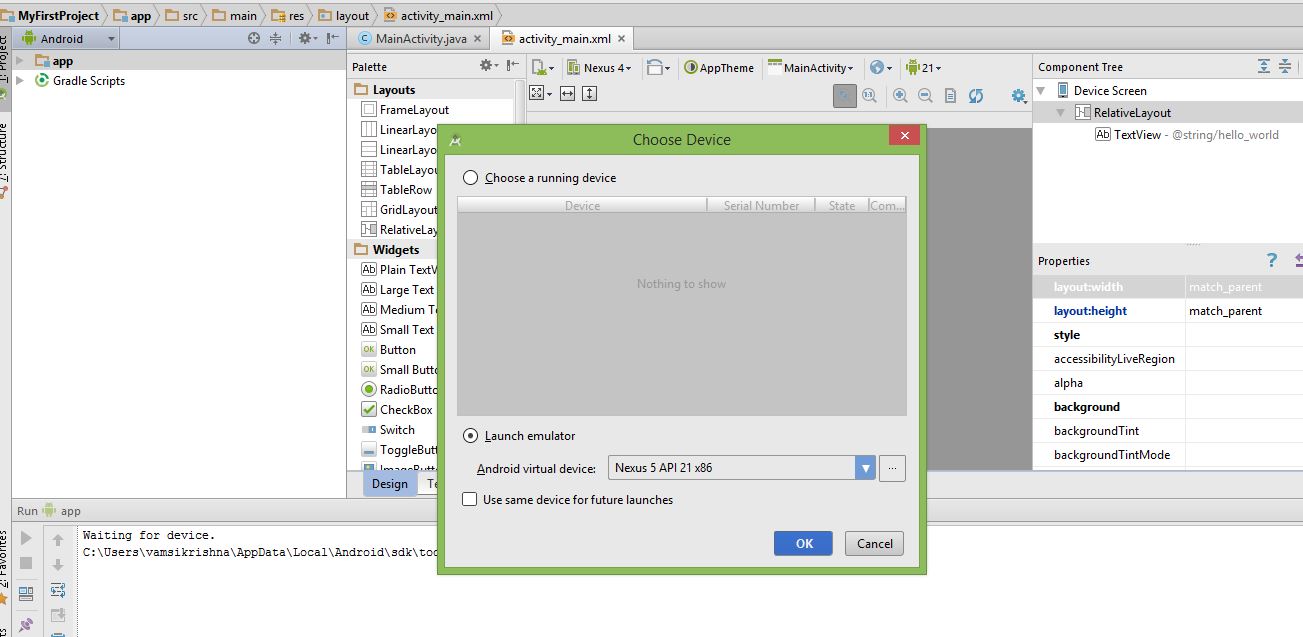Pin the Run tab
Viewport: 1303px width, 637px height.
coord(27,625)
